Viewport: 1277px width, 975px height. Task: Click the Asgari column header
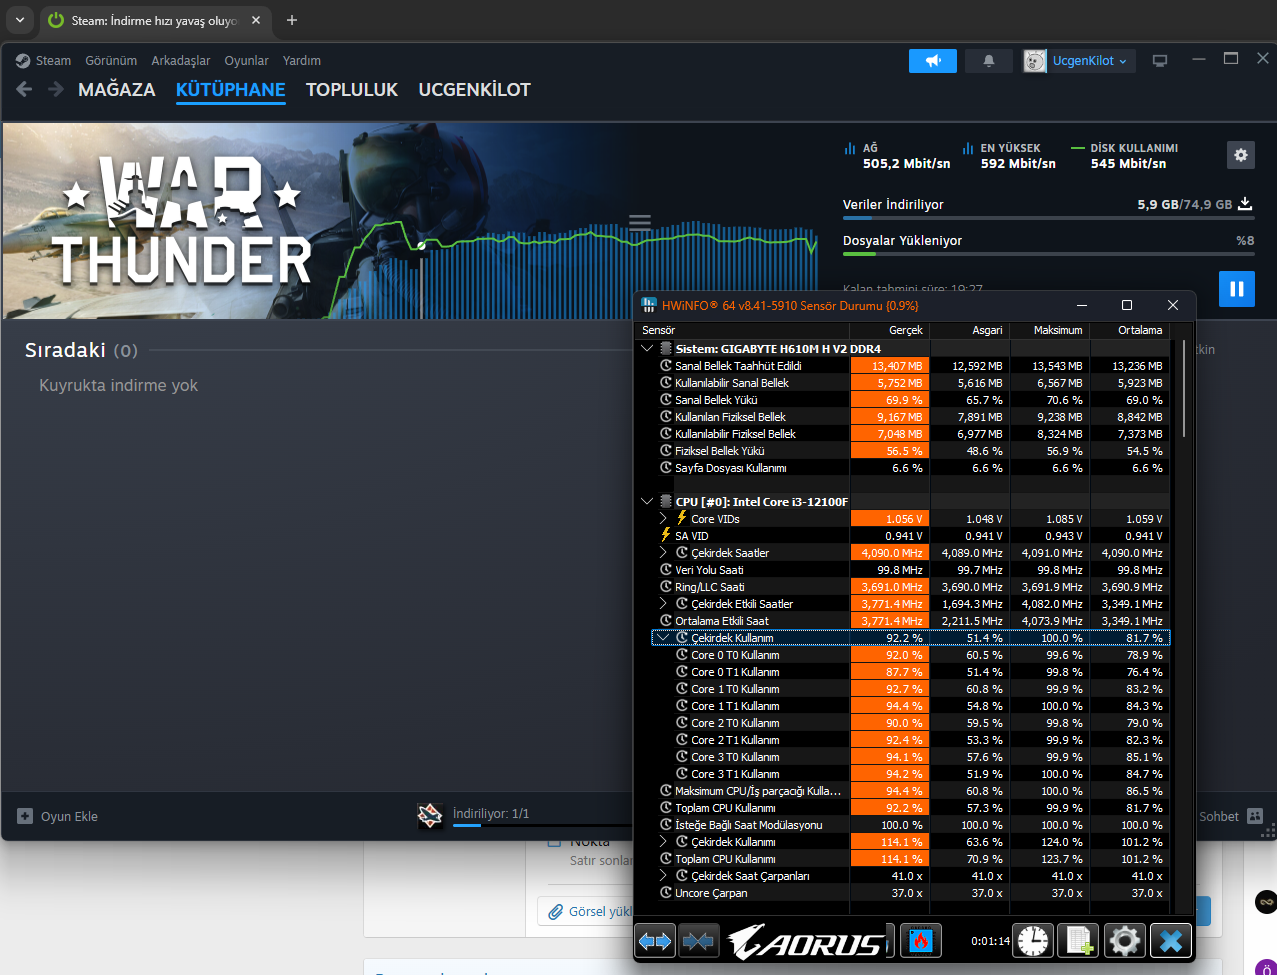970,330
